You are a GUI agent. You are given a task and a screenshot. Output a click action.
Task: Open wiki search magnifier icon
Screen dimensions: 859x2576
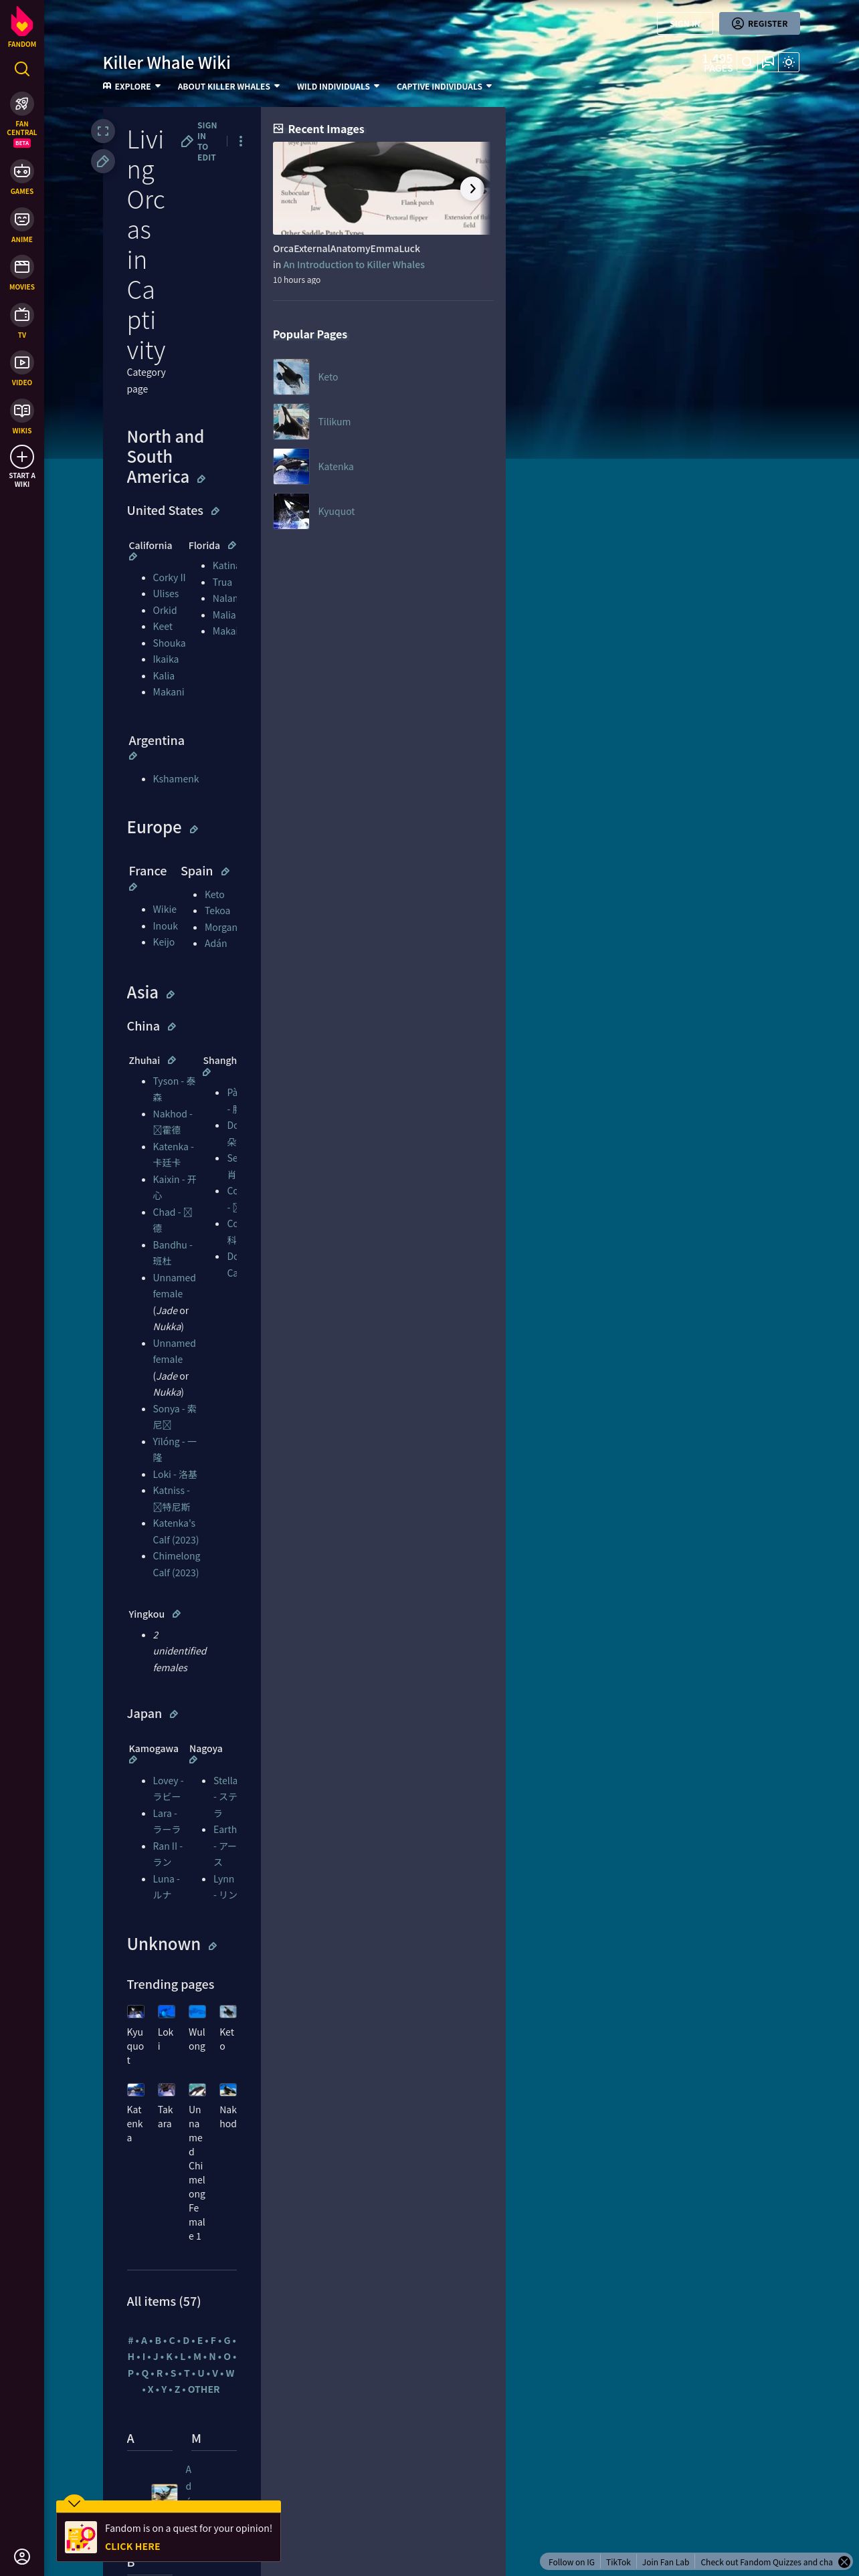[747, 62]
